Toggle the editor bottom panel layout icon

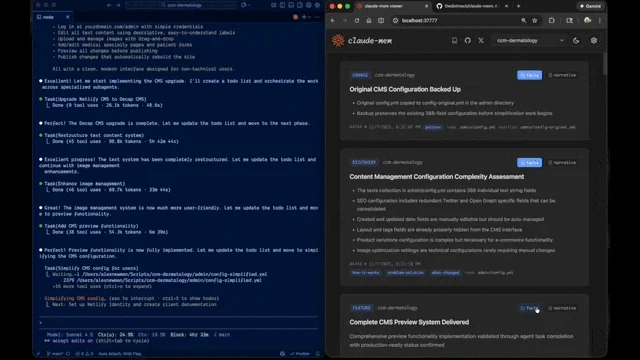(x=291, y=5)
